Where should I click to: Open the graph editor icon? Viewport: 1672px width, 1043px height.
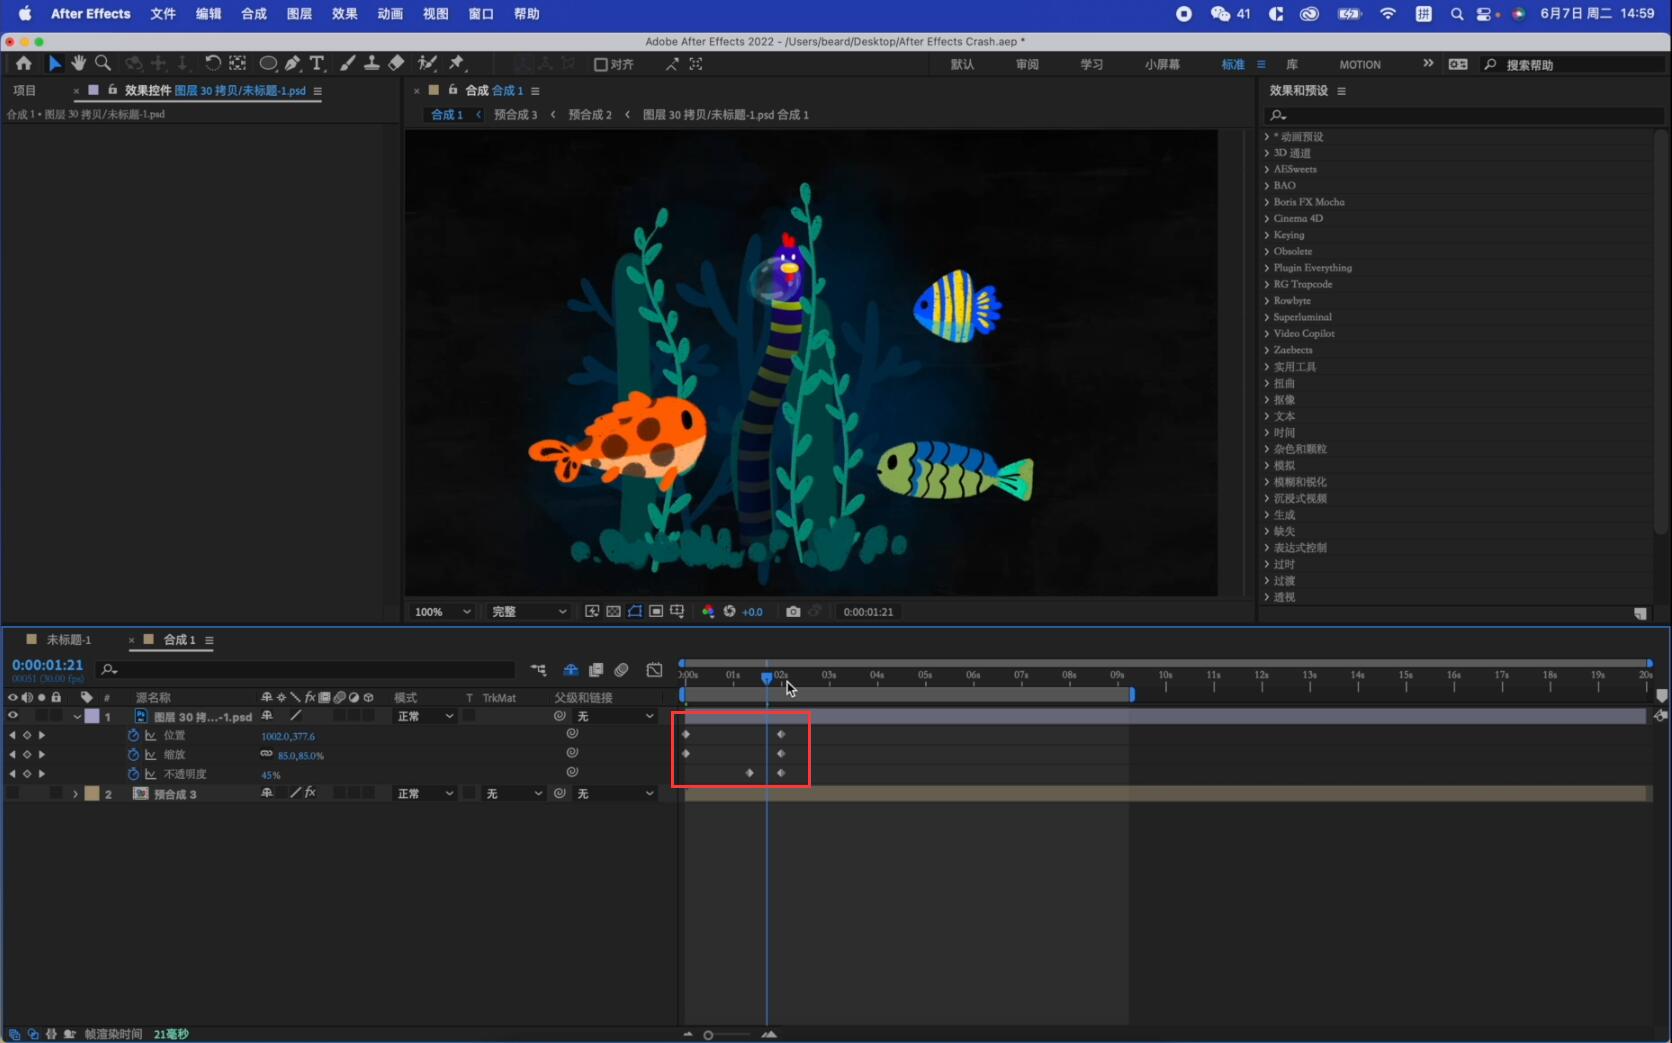655,670
